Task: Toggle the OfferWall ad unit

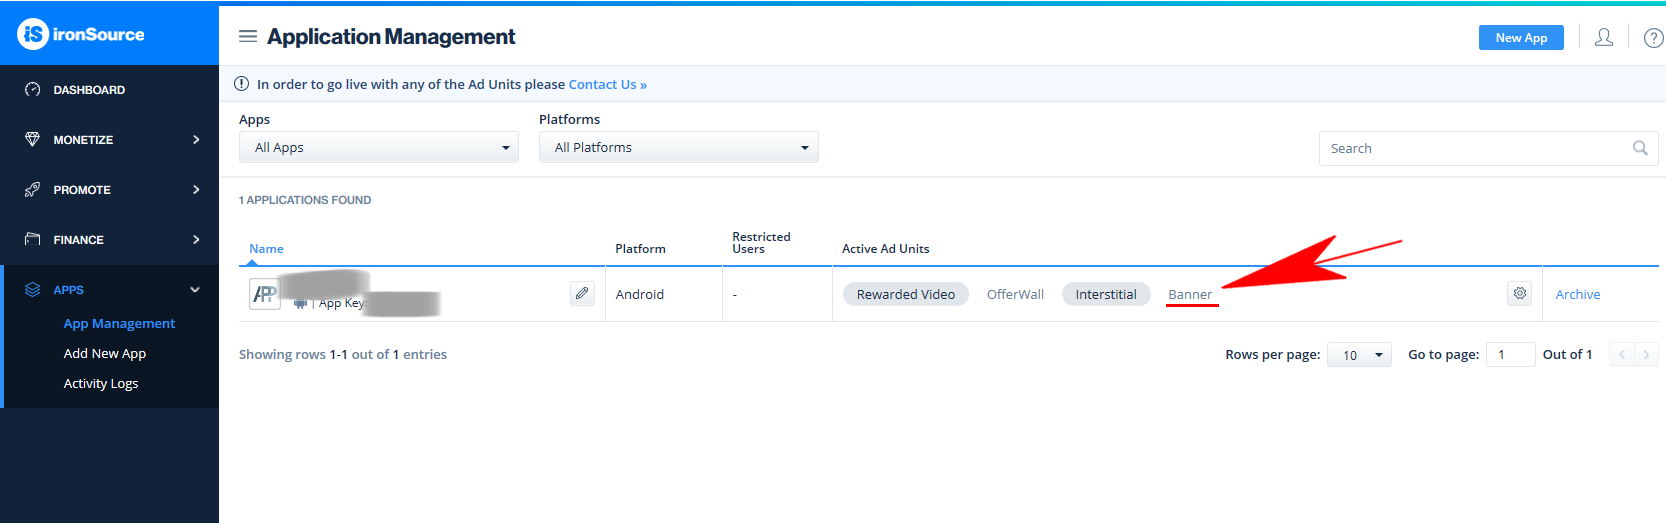Action: pyautogui.click(x=1015, y=294)
